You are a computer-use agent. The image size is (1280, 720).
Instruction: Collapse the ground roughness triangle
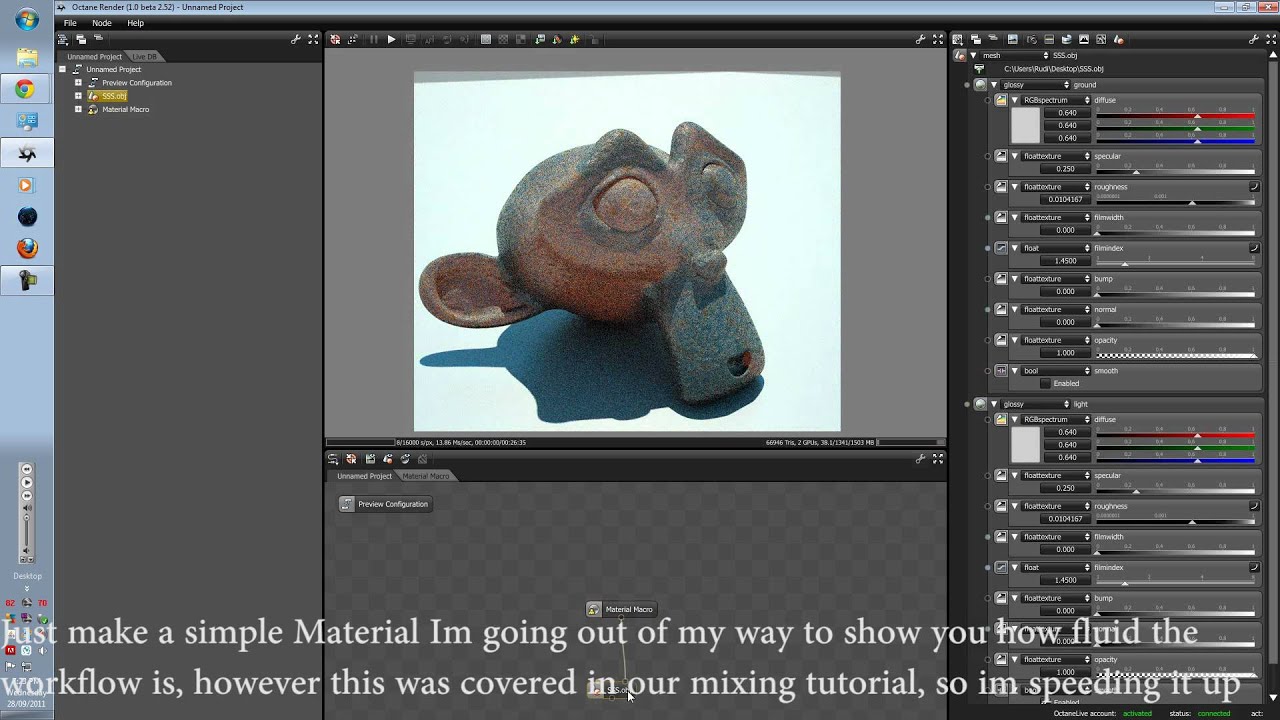[x=1015, y=187]
